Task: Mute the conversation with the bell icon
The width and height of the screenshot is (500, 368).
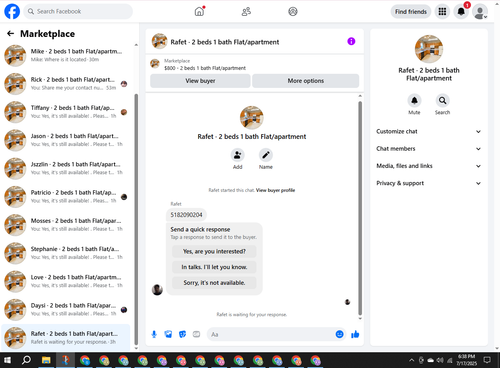Action: 414,100
